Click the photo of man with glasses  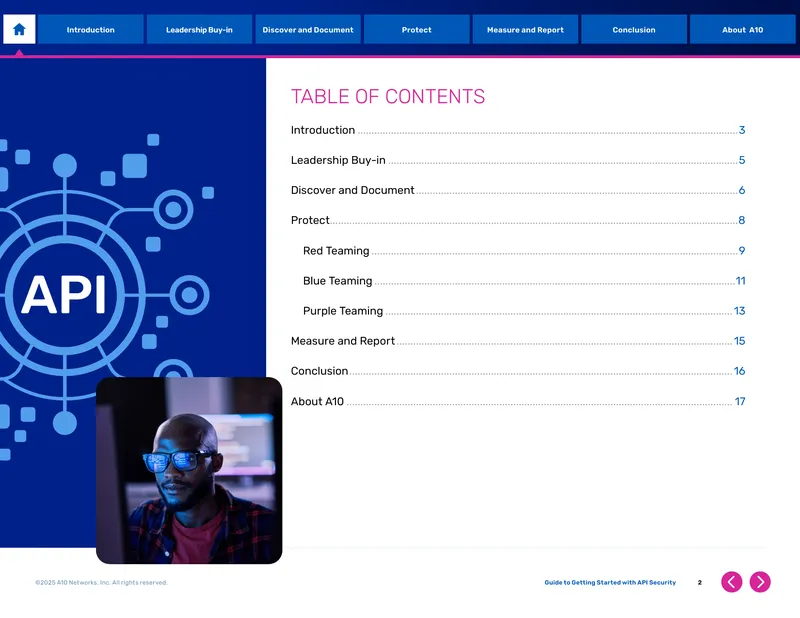(189, 471)
